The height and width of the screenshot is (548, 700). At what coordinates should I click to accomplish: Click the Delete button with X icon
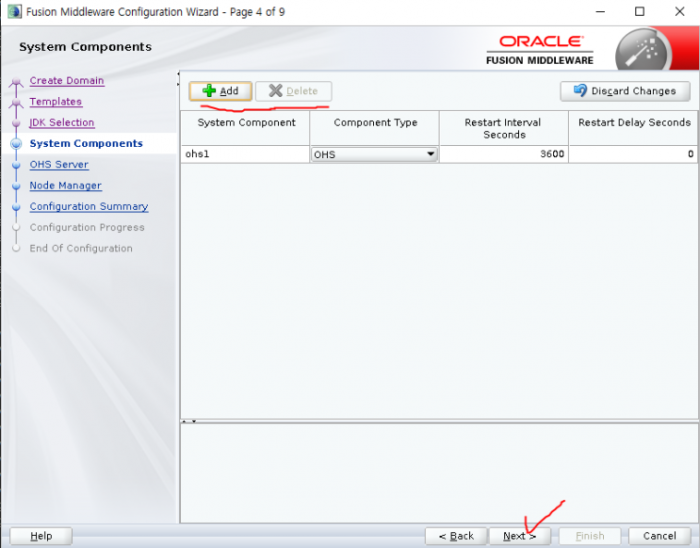click(293, 91)
